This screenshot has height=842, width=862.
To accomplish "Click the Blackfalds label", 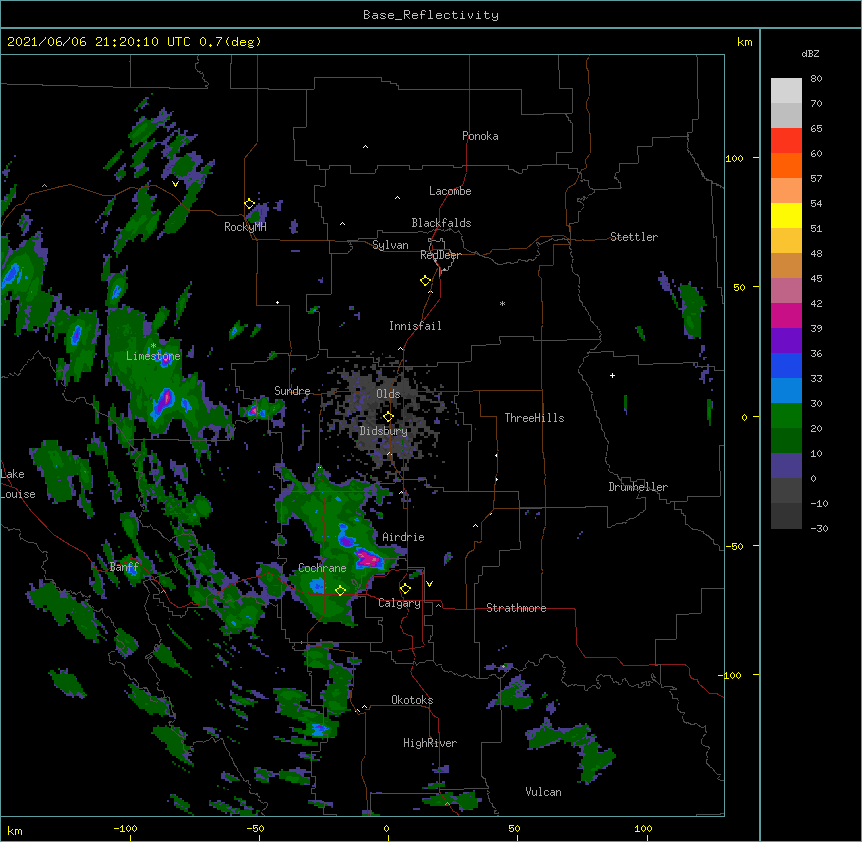I will [441, 223].
